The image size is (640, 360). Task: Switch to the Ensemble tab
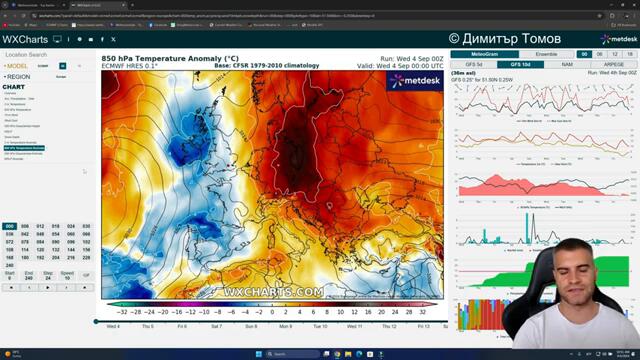tap(547, 54)
